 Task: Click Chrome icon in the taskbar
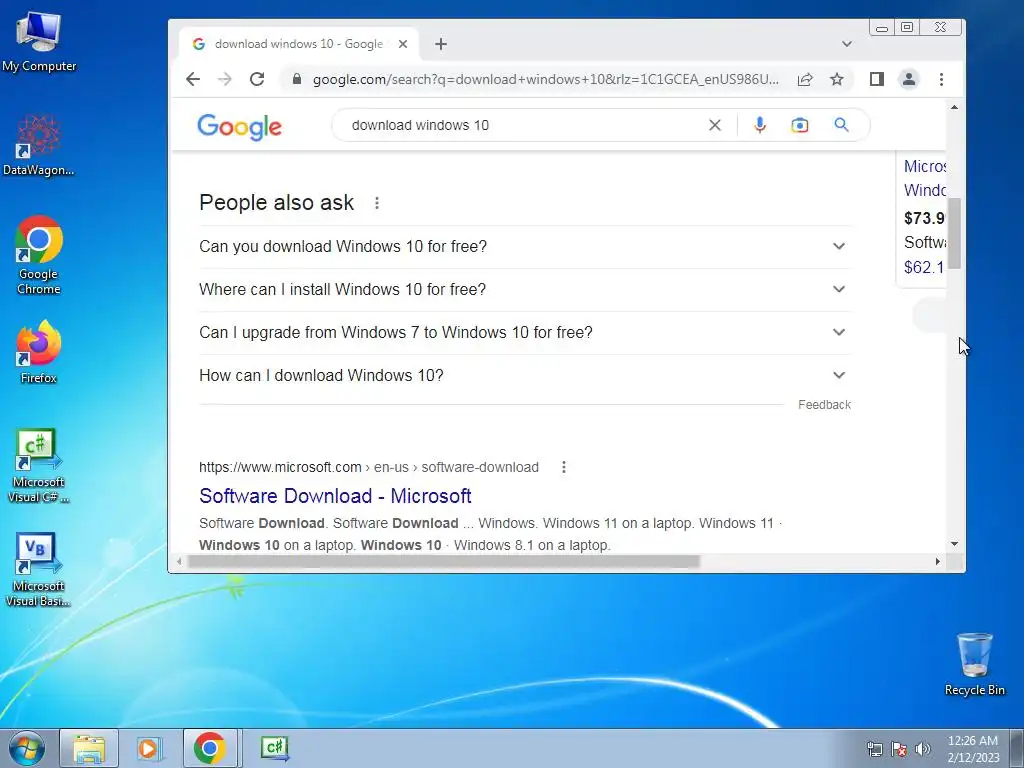(x=210, y=748)
